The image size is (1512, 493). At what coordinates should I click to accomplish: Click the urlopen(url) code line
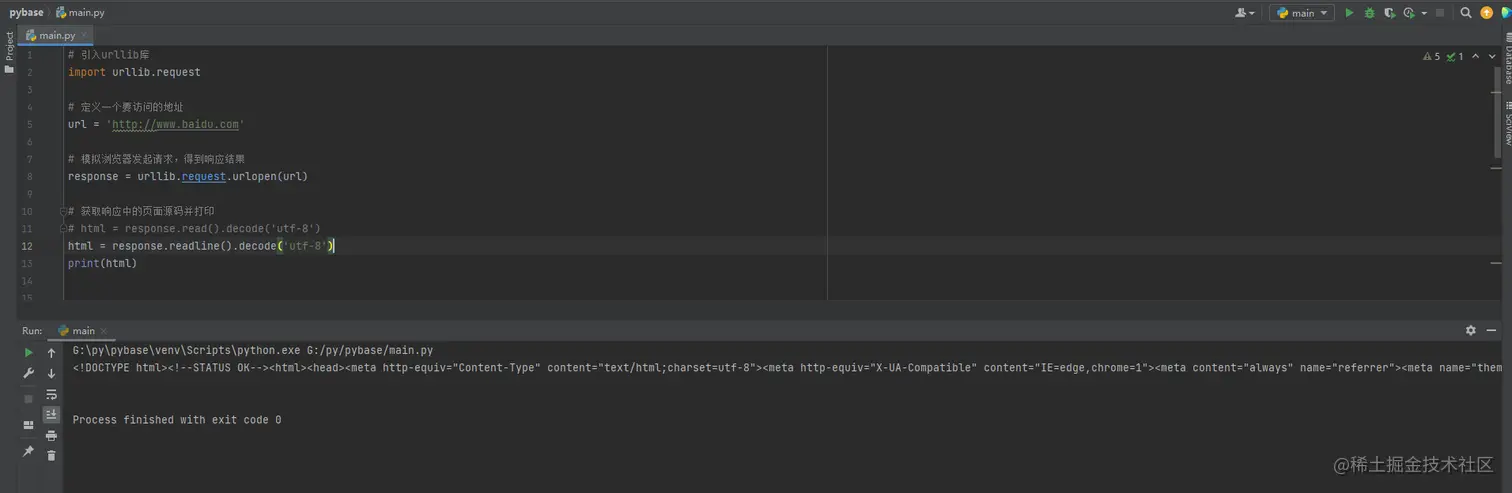(188, 177)
